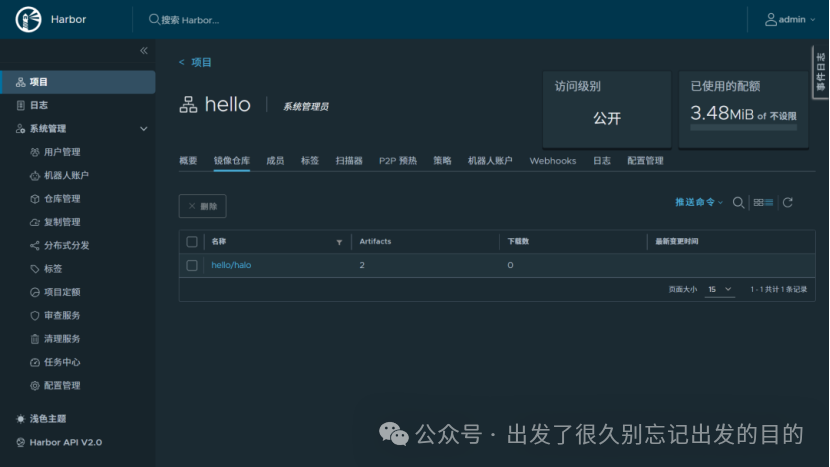Collapse the sidebar with double-chevron icon
Viewport: 830px width, 467px height.
[x=143, y=51]
